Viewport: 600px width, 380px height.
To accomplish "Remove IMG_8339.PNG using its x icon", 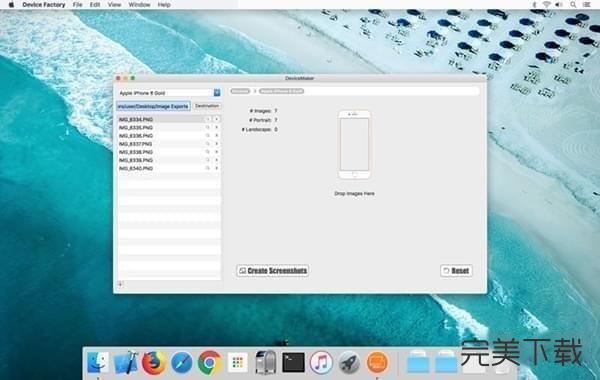I will pos(217,160).
